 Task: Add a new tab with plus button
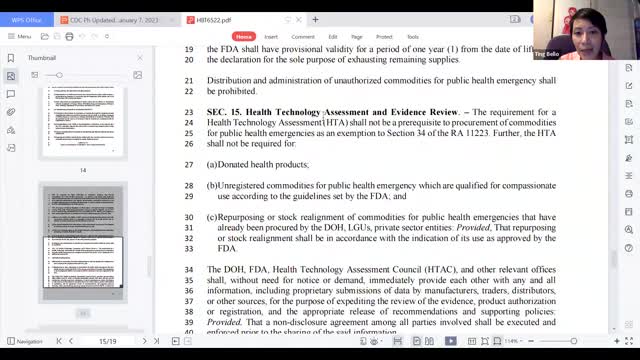[x=316, y=20]
